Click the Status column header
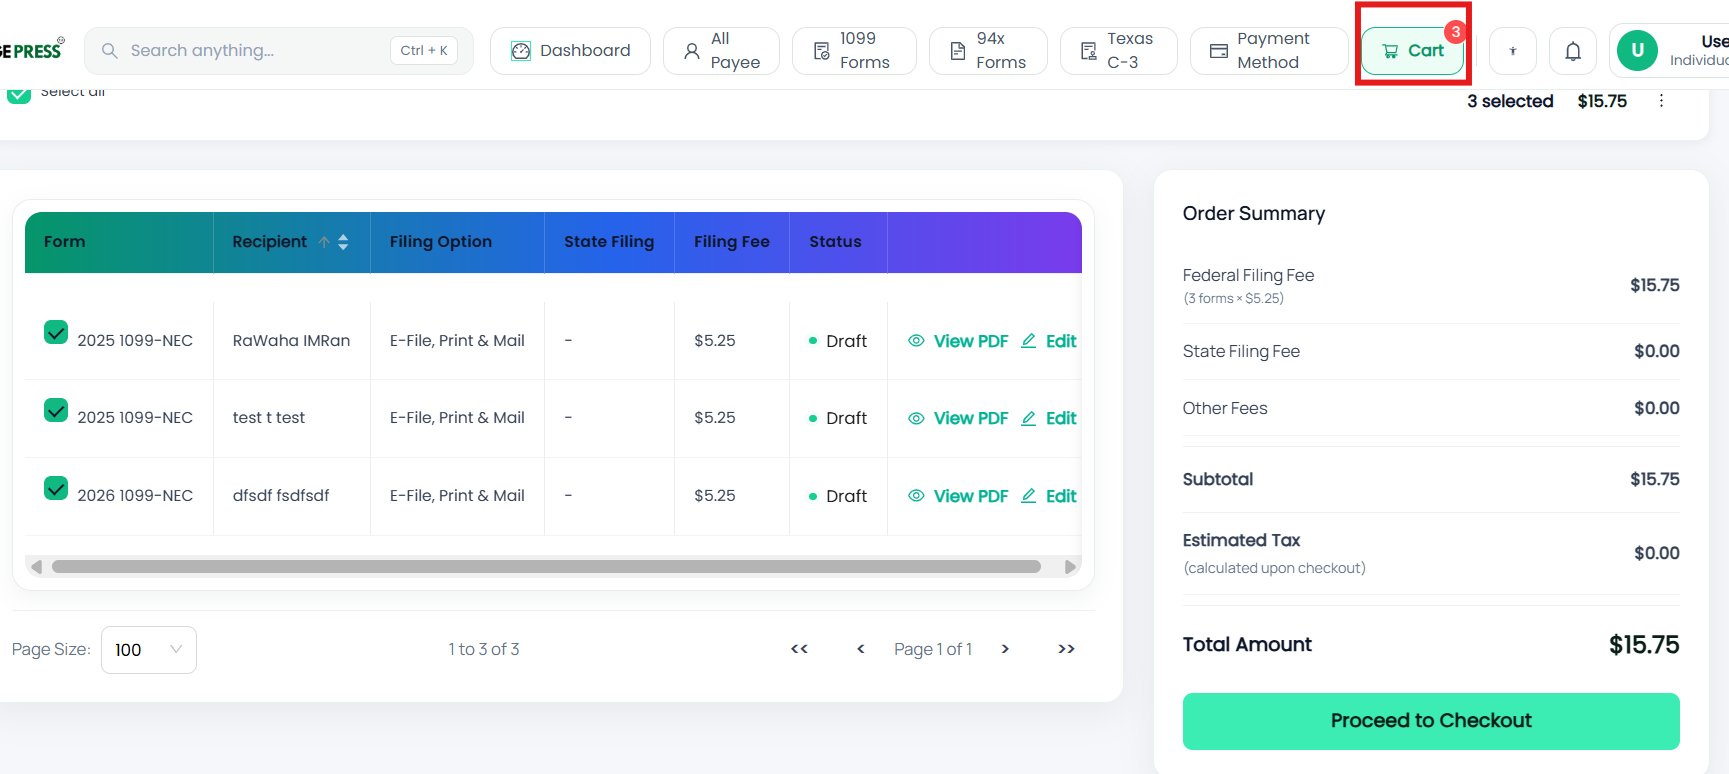This screenshot has width=1729, height=774. [836, 242]
